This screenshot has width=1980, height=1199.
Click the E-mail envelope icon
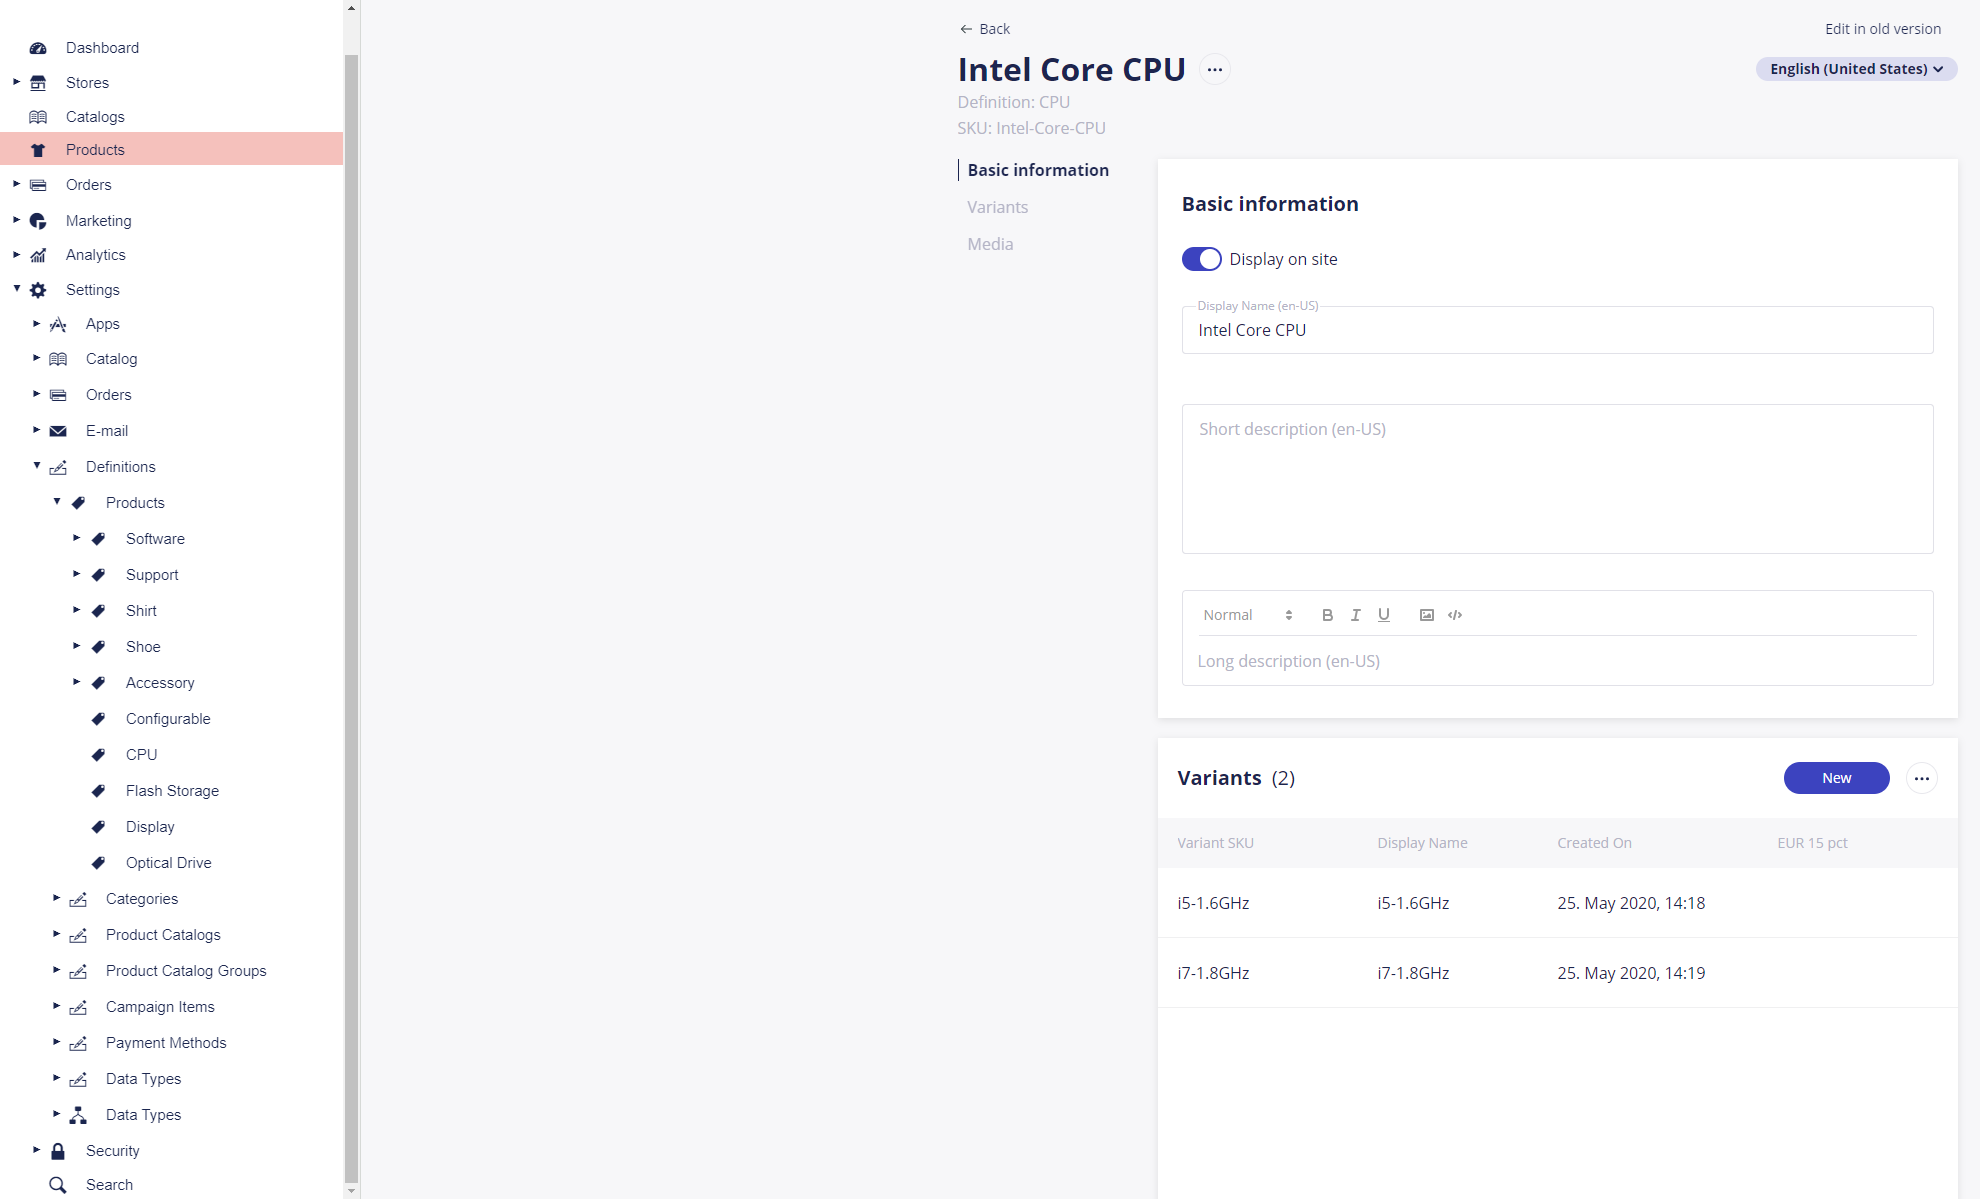pos(58,431)
